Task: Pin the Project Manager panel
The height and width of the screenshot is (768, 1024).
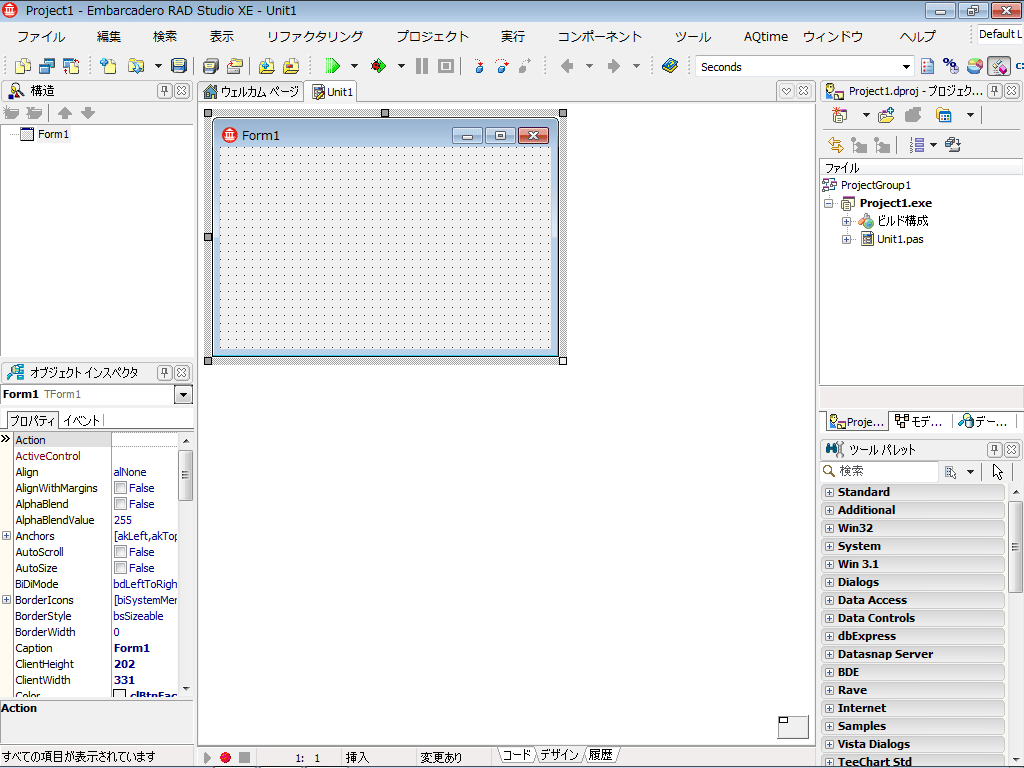Action: tap(994, 91)
